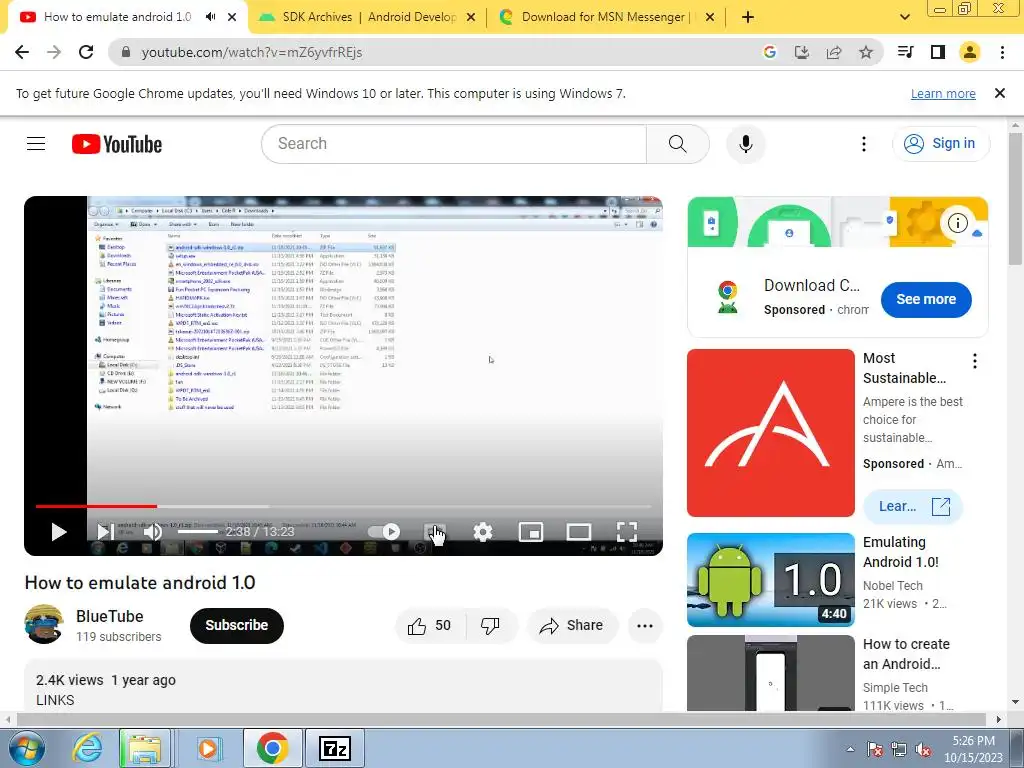Open 7-Zip from taskbar

335,748
